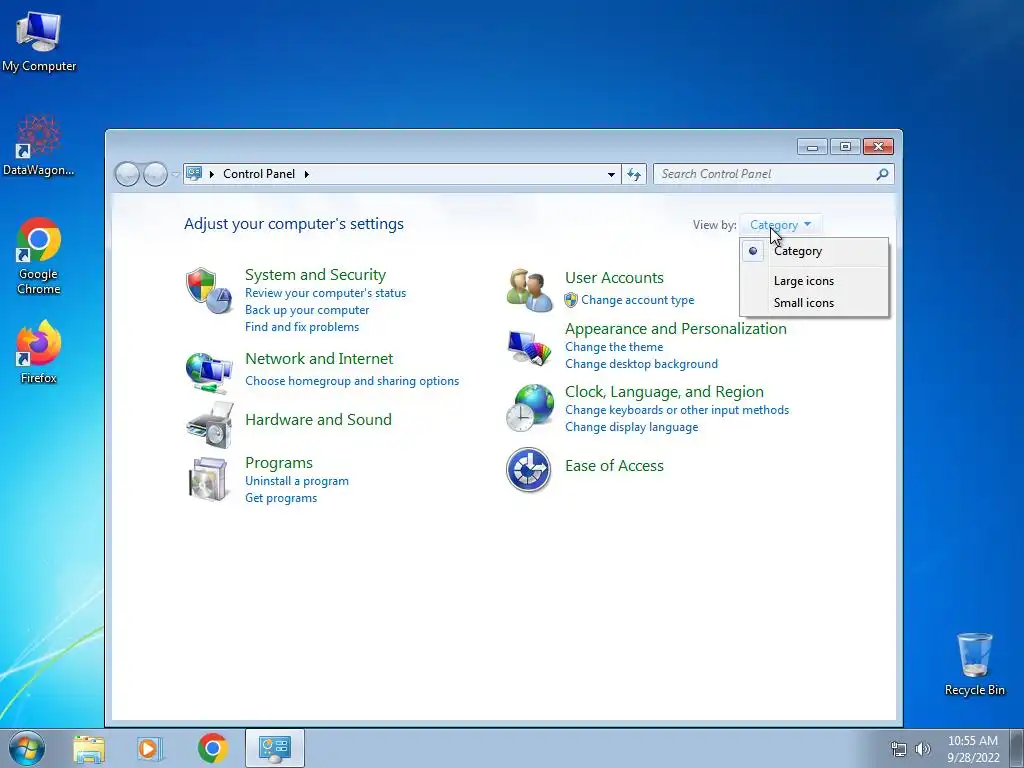
Task: Click the magnifier icon in the search box
Action: point(882,174)
